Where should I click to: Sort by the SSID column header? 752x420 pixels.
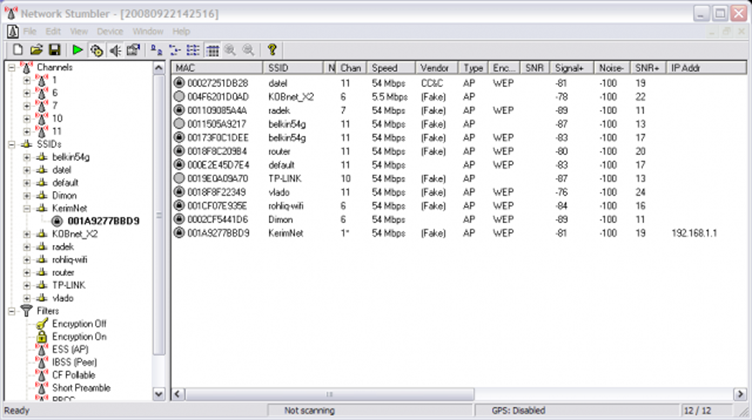click(293, 68)
